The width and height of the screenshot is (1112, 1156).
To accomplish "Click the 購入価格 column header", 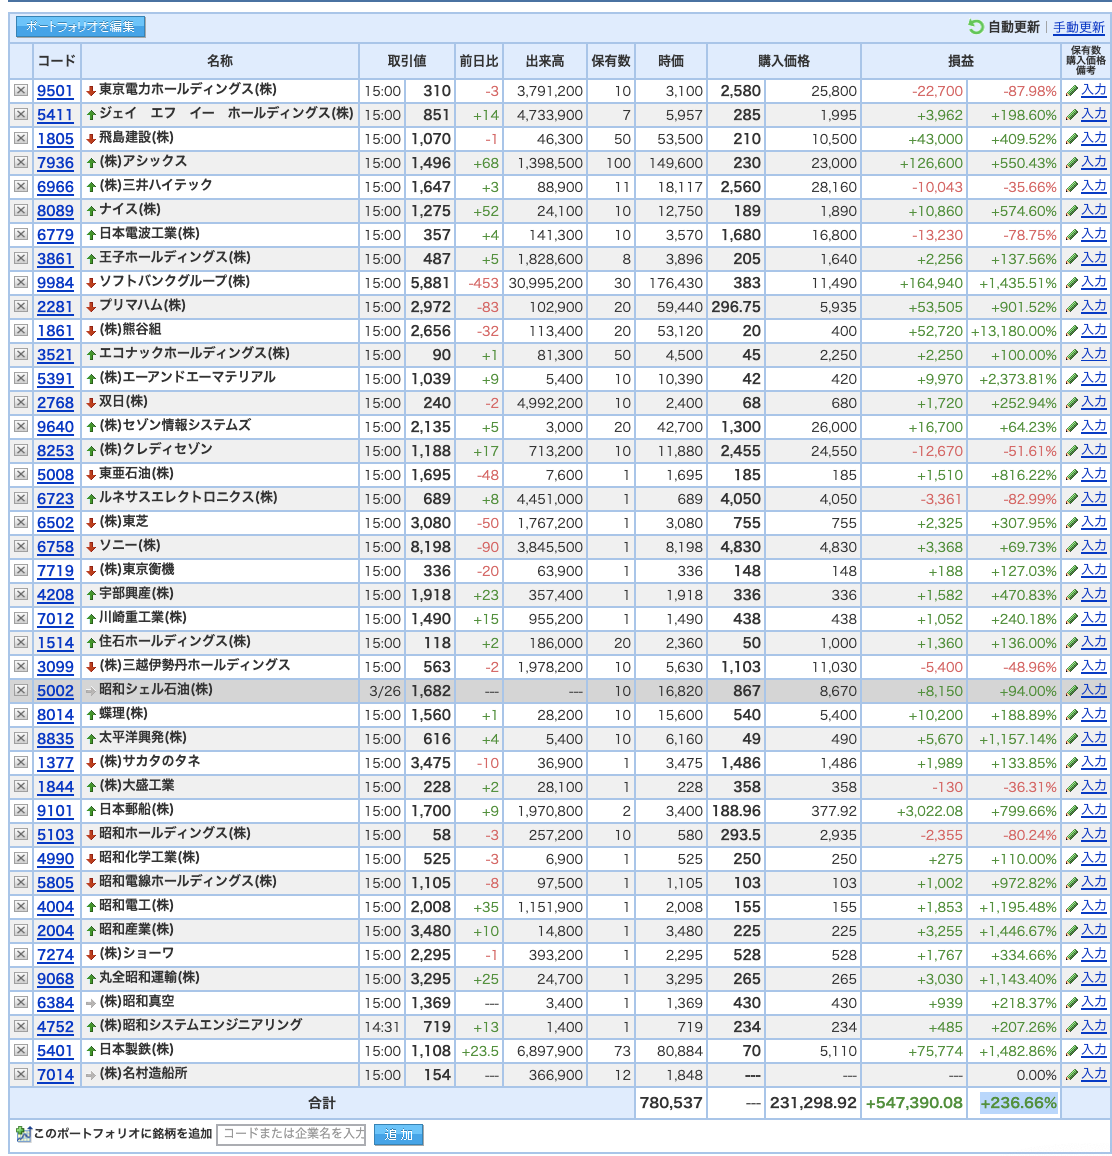I will click(784, 61).
